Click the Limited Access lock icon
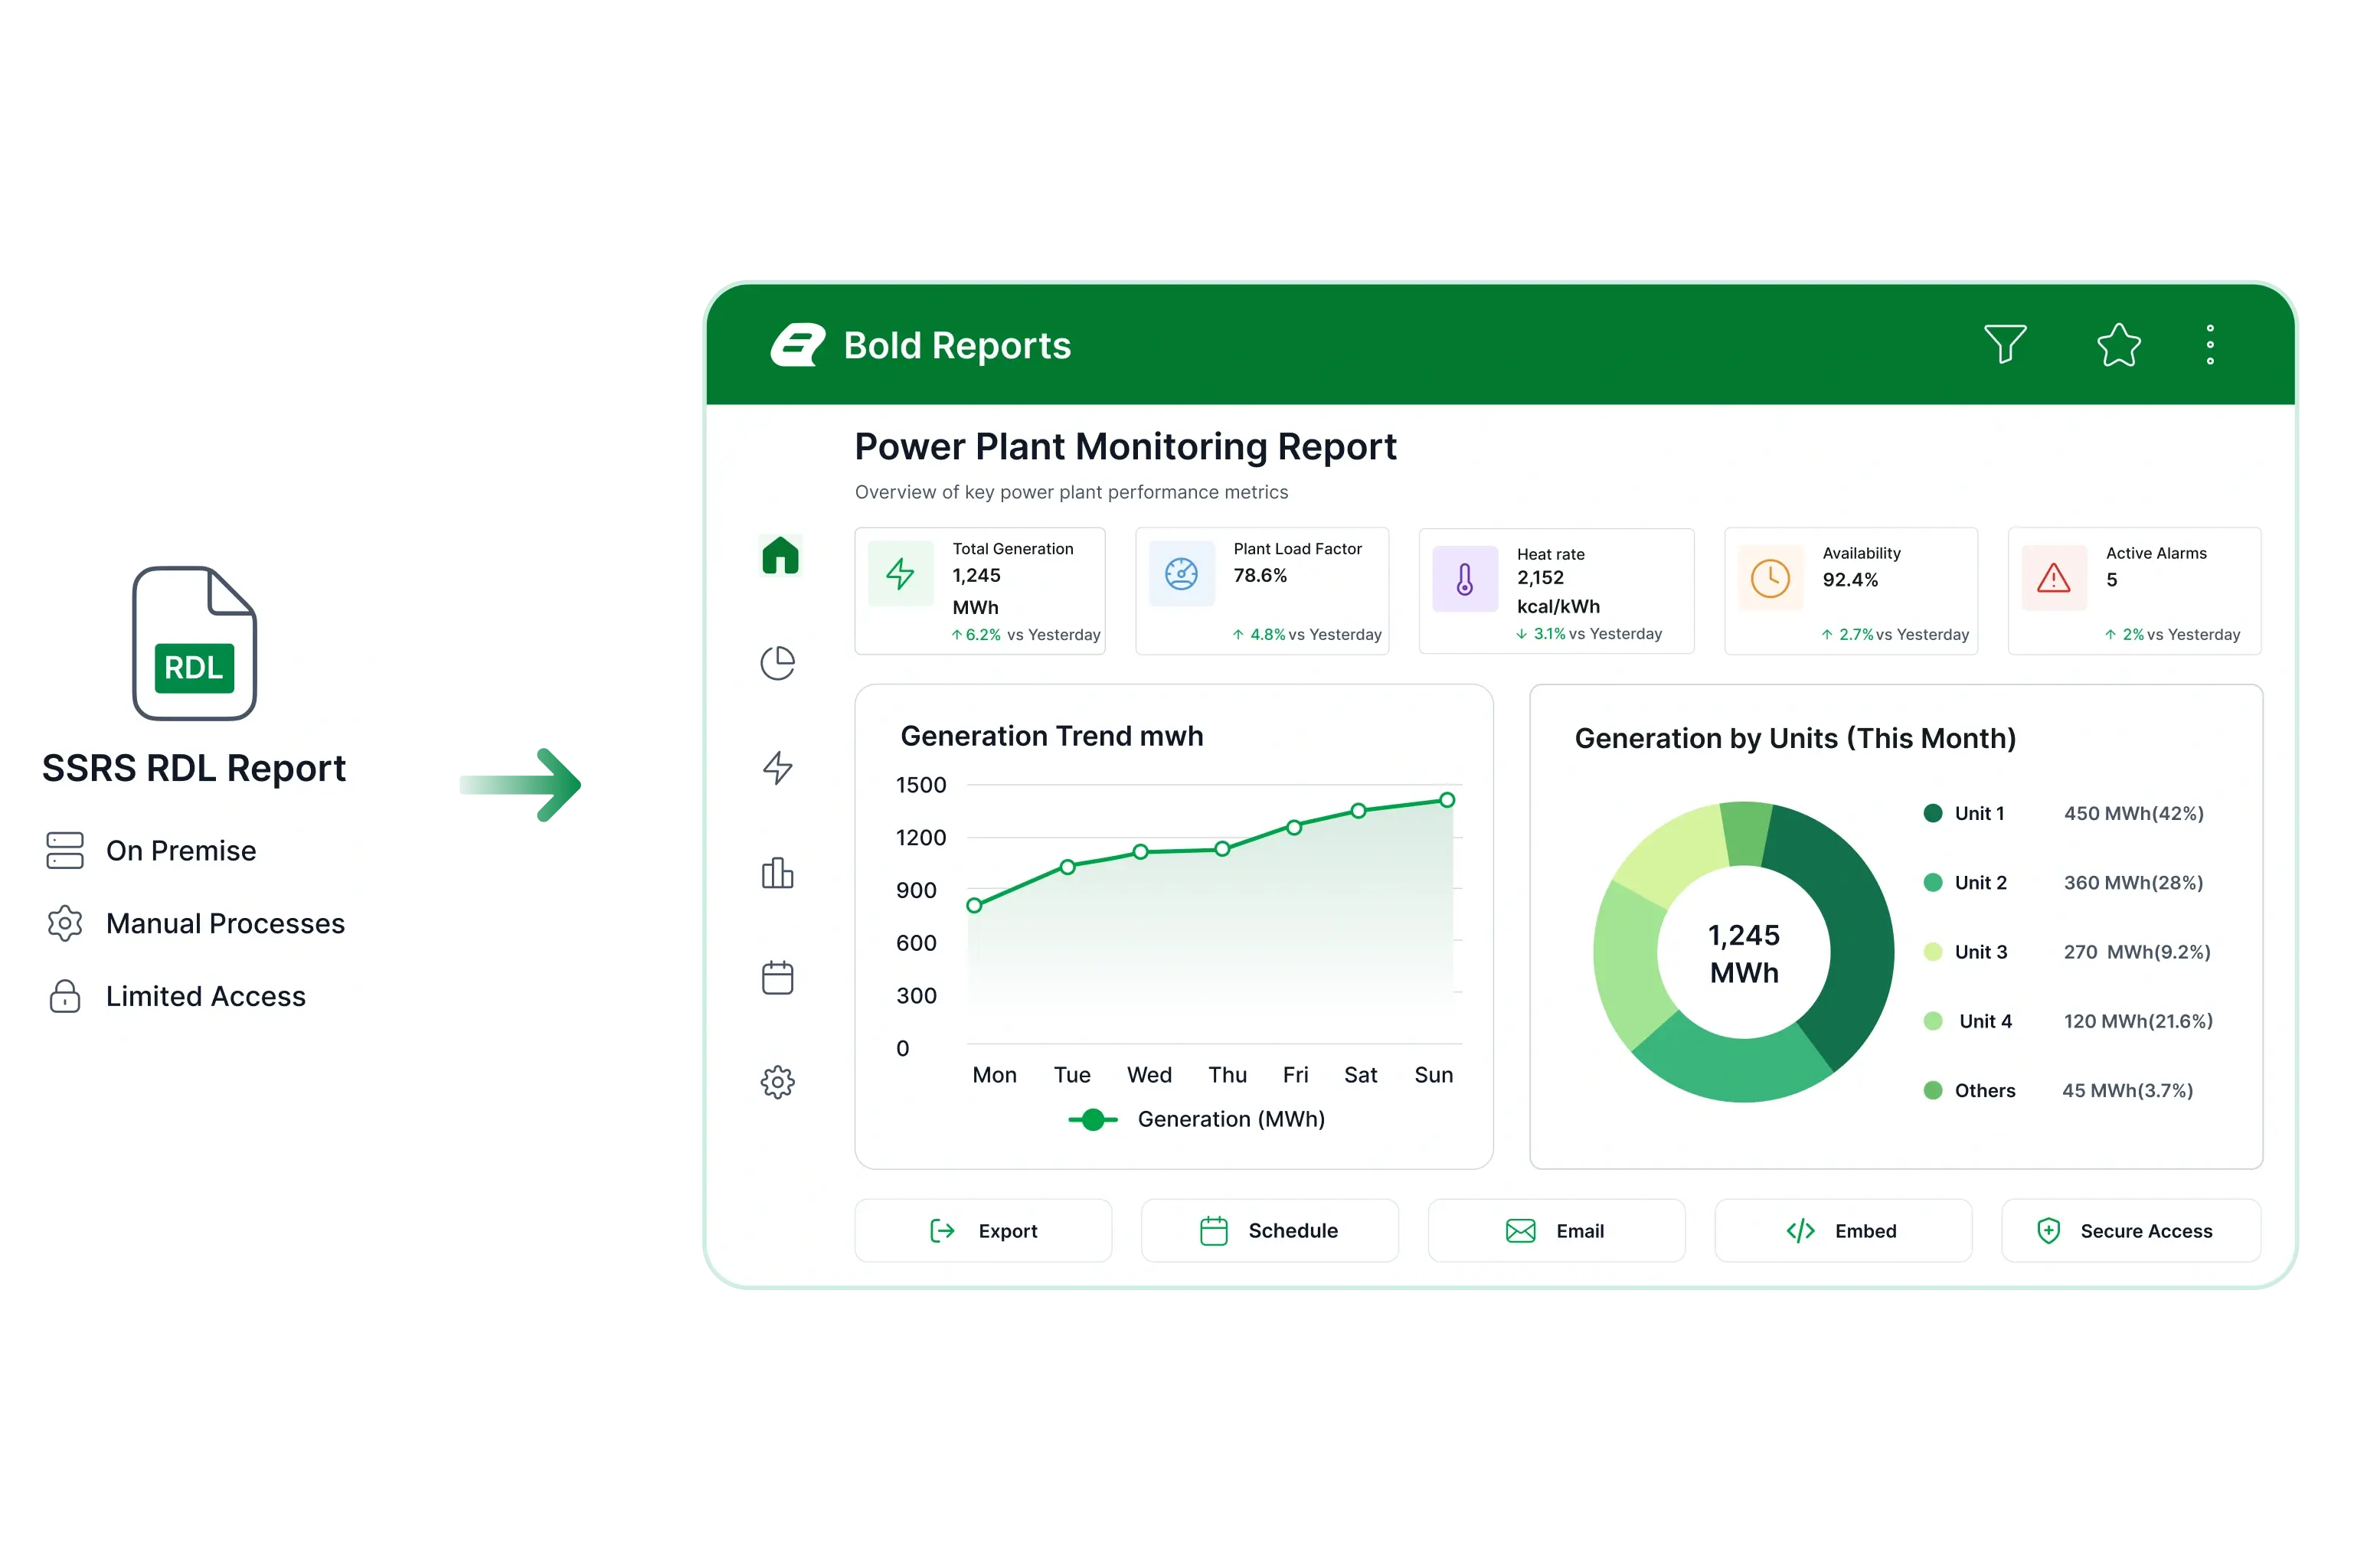 click(x=65, y=996)
